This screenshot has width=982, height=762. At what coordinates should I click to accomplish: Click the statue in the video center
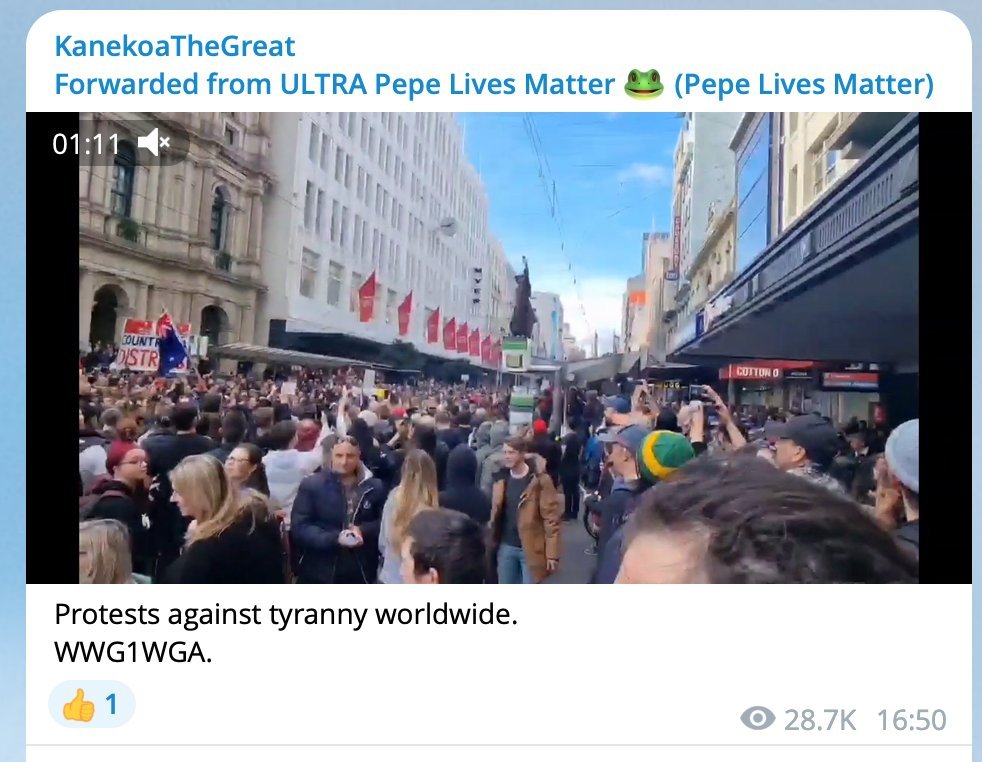[x=522, y=301]
